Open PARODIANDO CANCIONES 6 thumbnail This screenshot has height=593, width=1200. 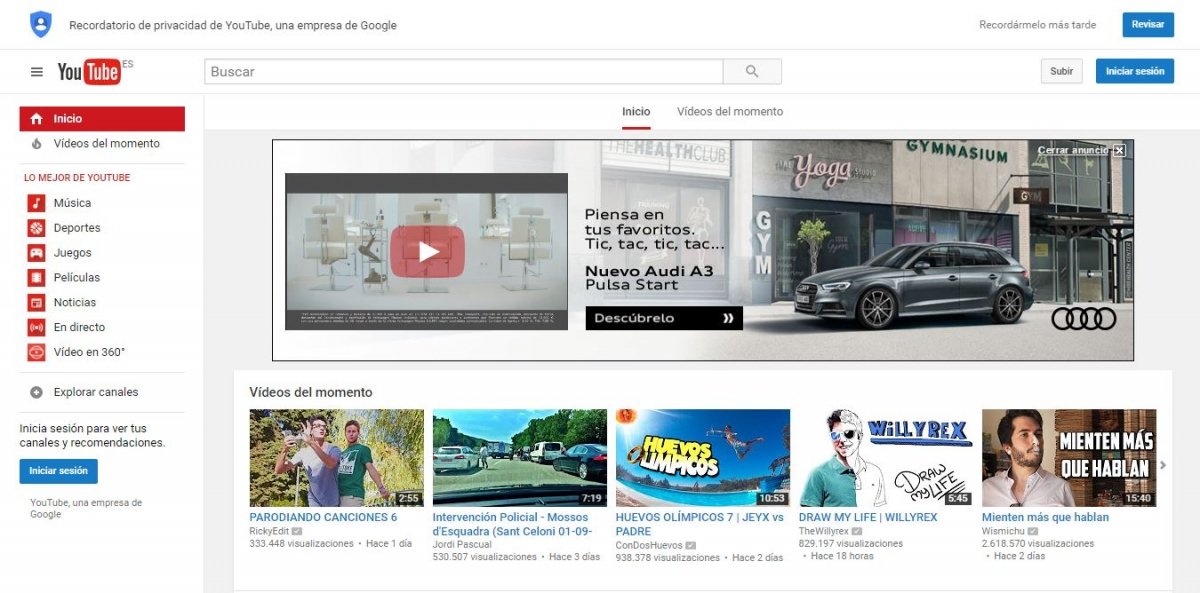[336, 458]
